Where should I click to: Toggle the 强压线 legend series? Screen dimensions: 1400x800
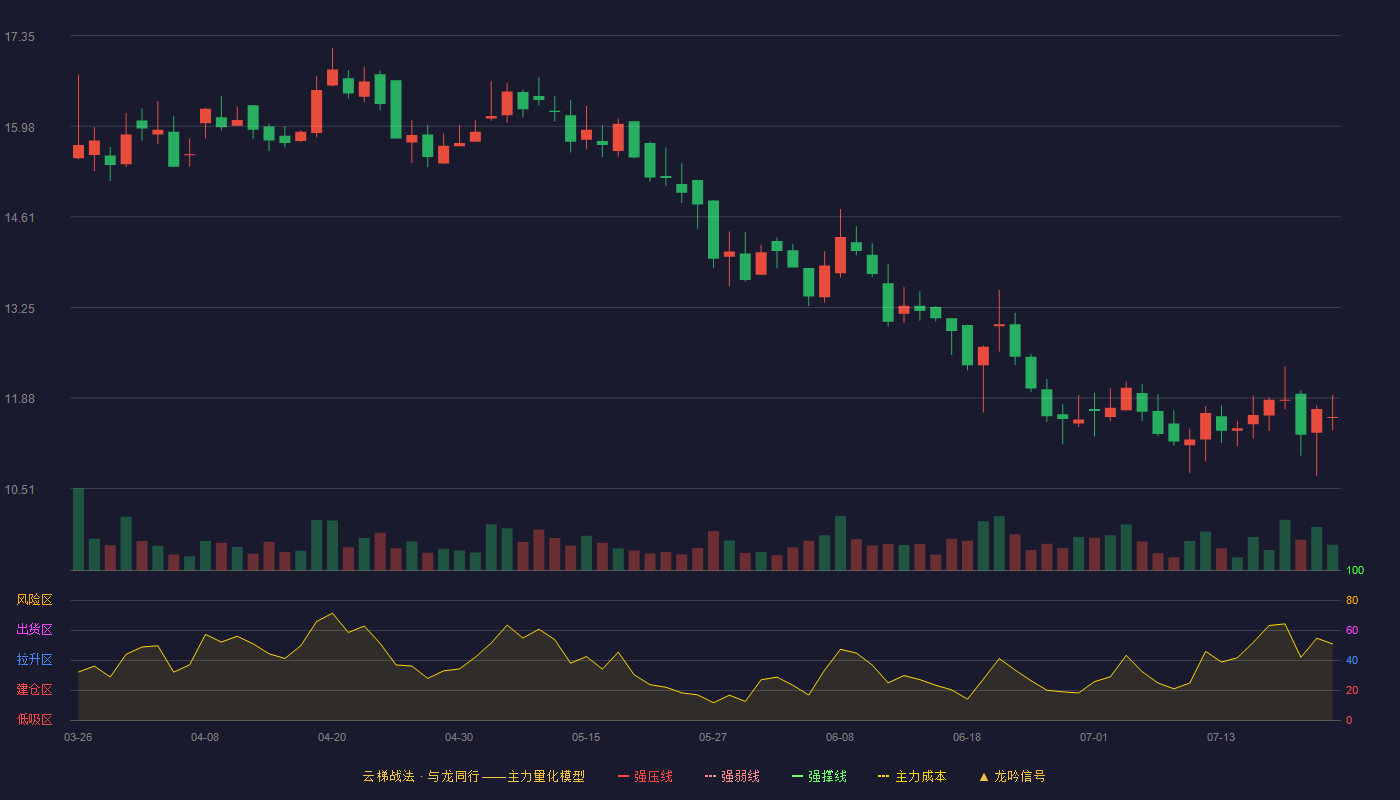coord(645,776)
